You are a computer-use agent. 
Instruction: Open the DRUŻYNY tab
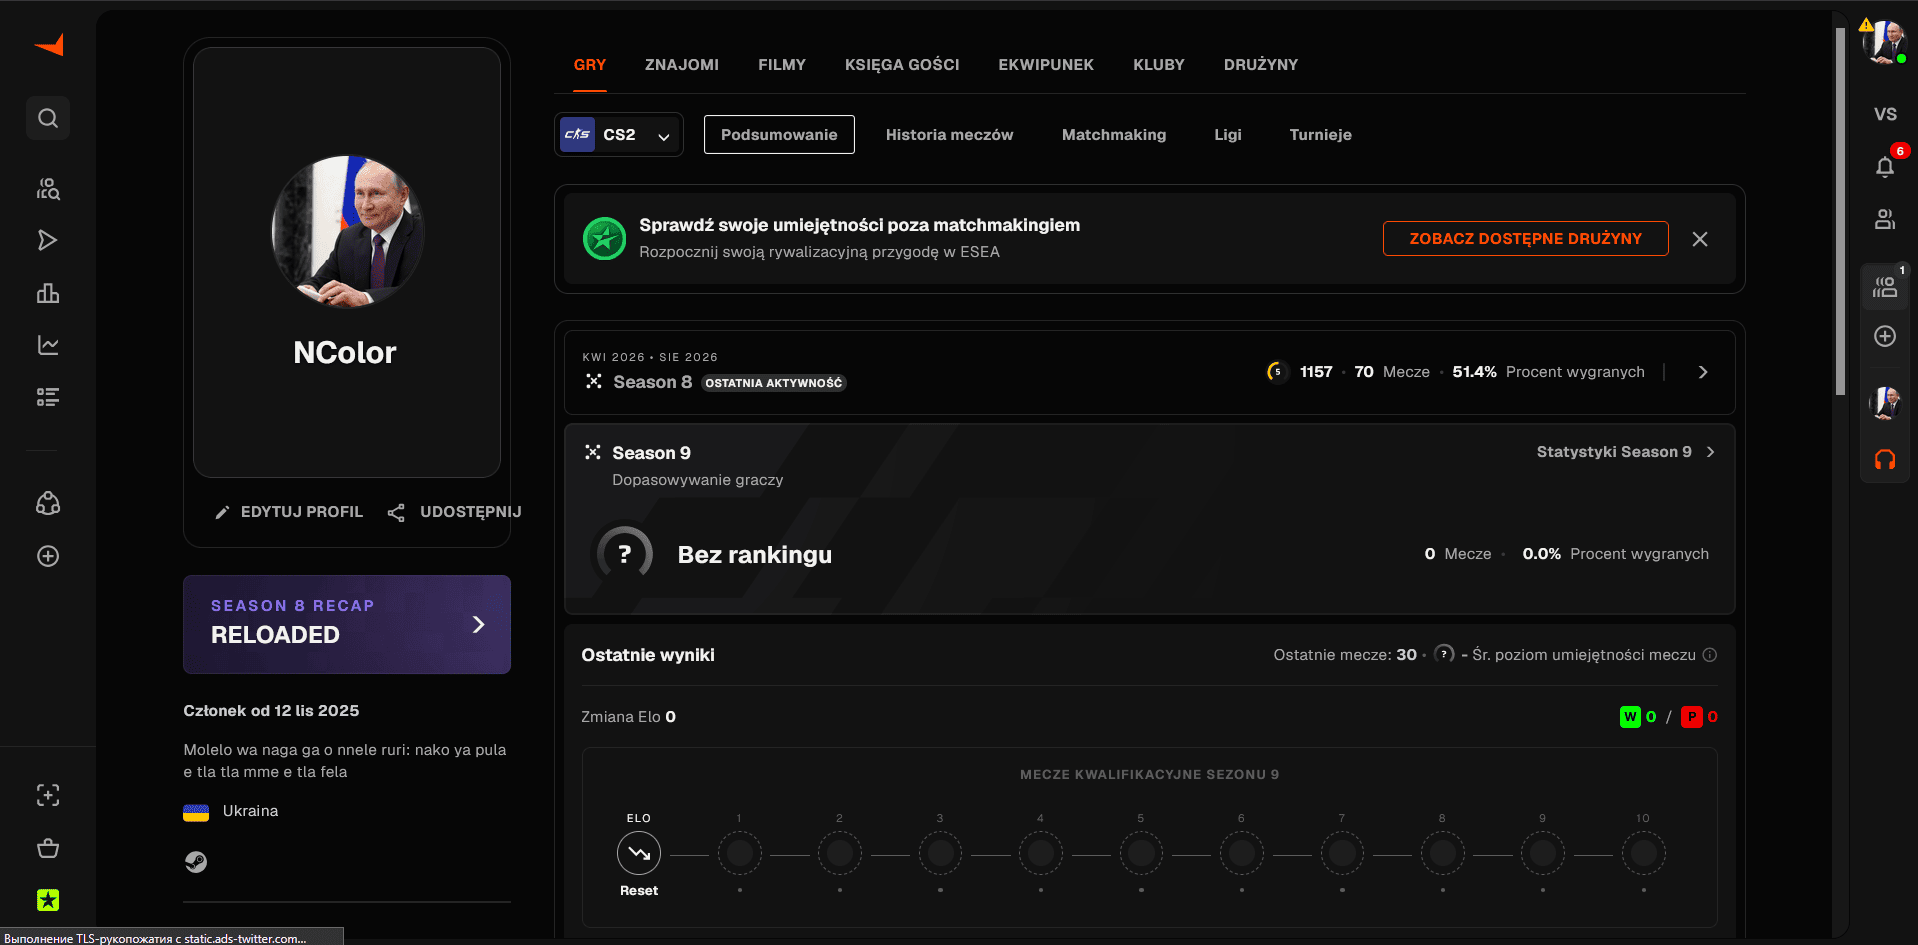click(1261, 65)
